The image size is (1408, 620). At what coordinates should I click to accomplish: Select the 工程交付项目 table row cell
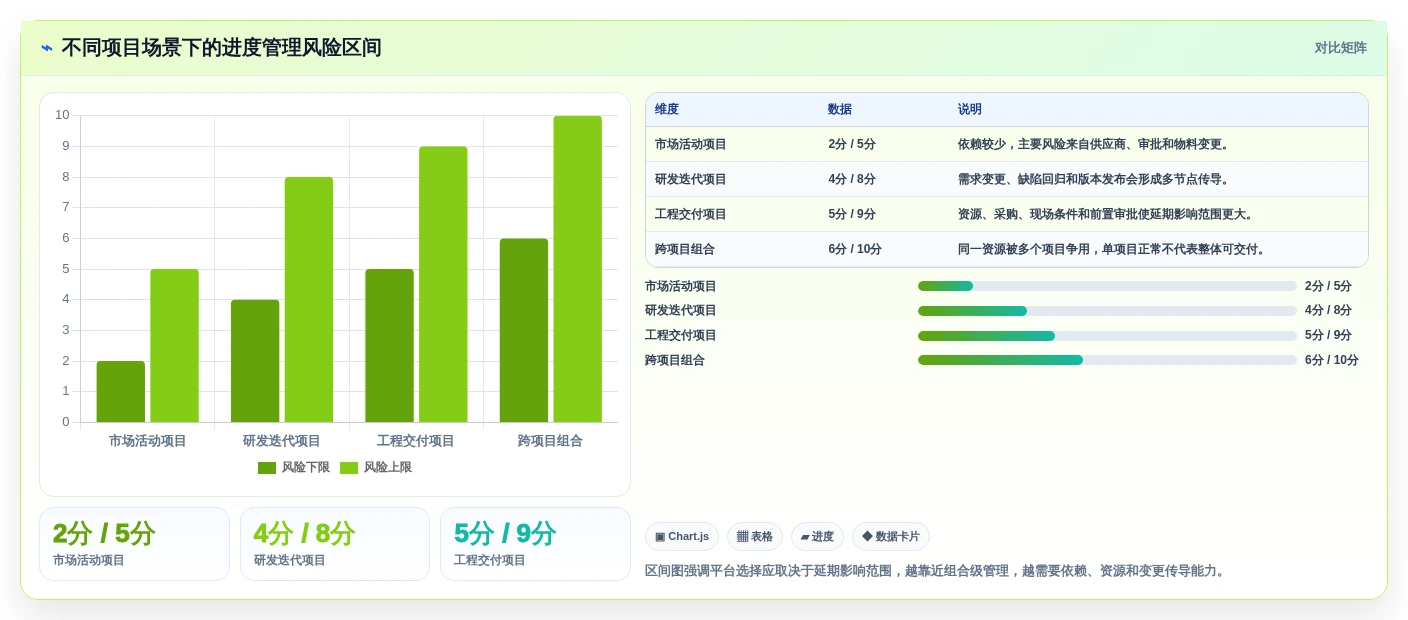(691, 214)
